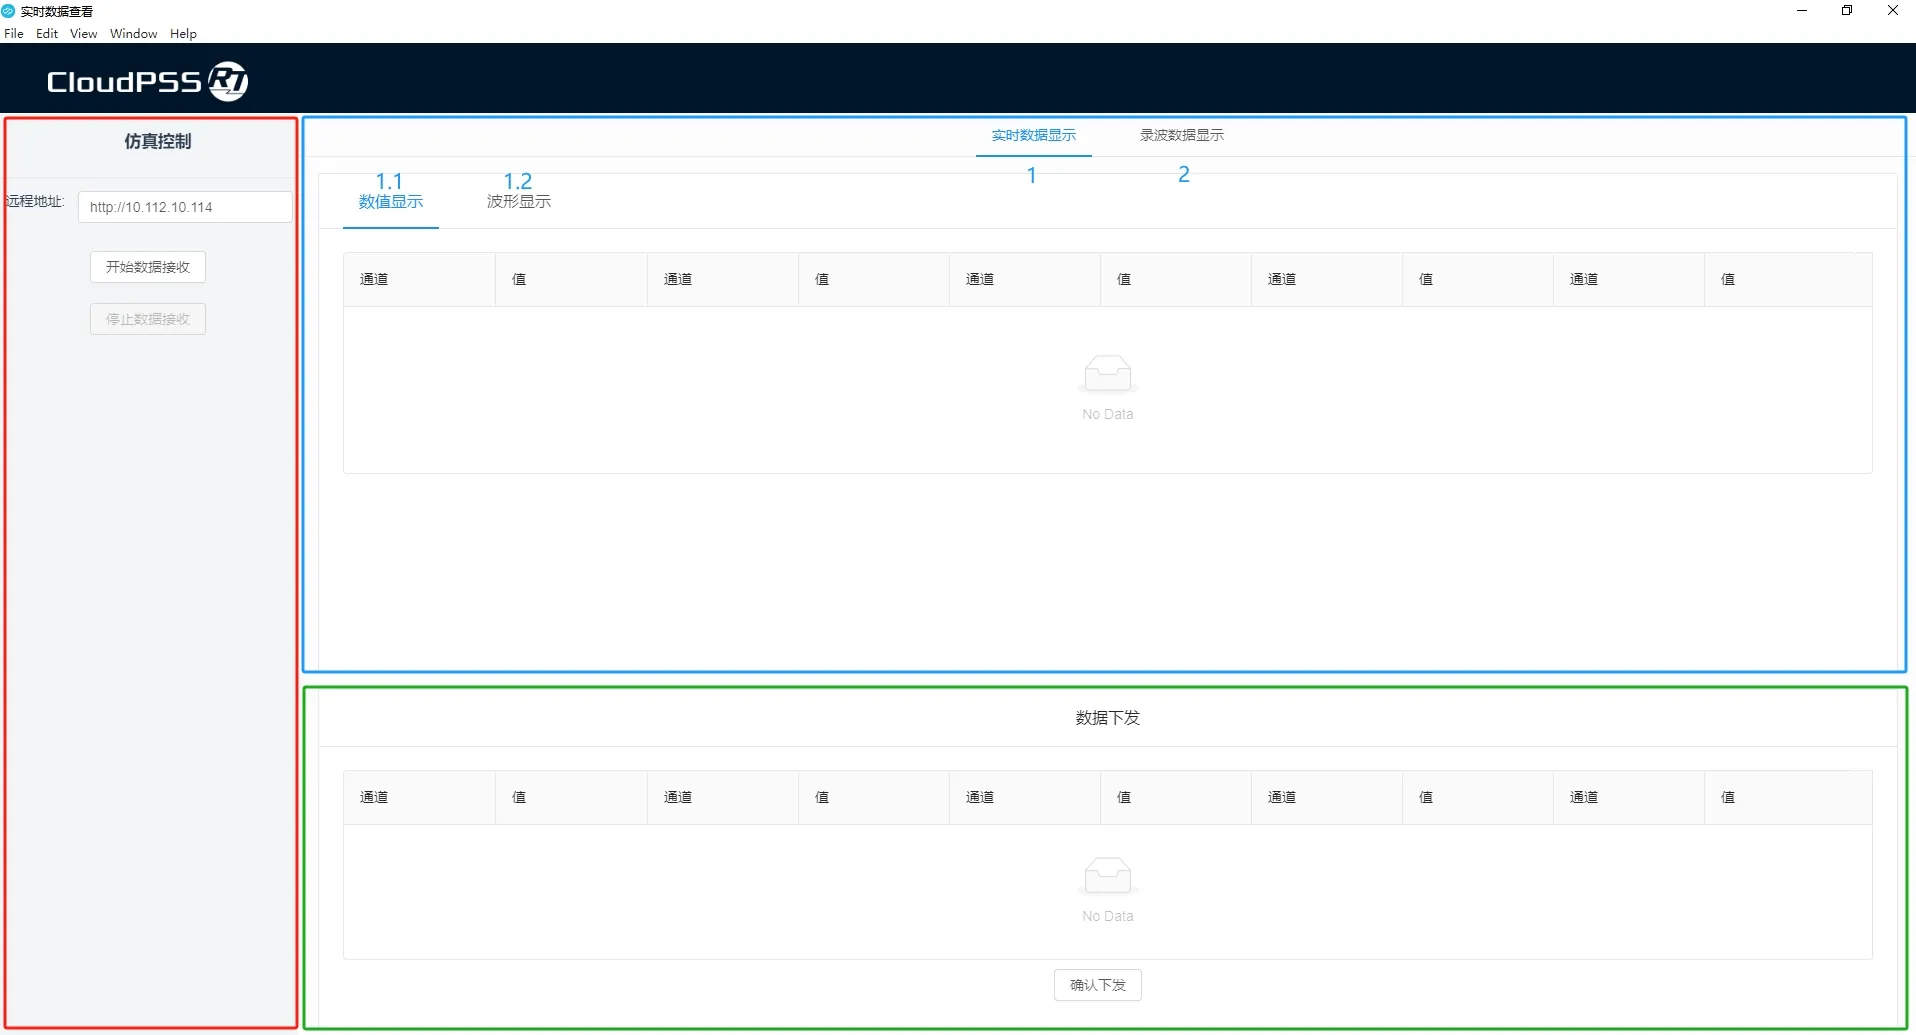This screenshot has height=1035, width=1916.
Task: Click the 仿真控制 panel heading
Action: tap(157, 141)
